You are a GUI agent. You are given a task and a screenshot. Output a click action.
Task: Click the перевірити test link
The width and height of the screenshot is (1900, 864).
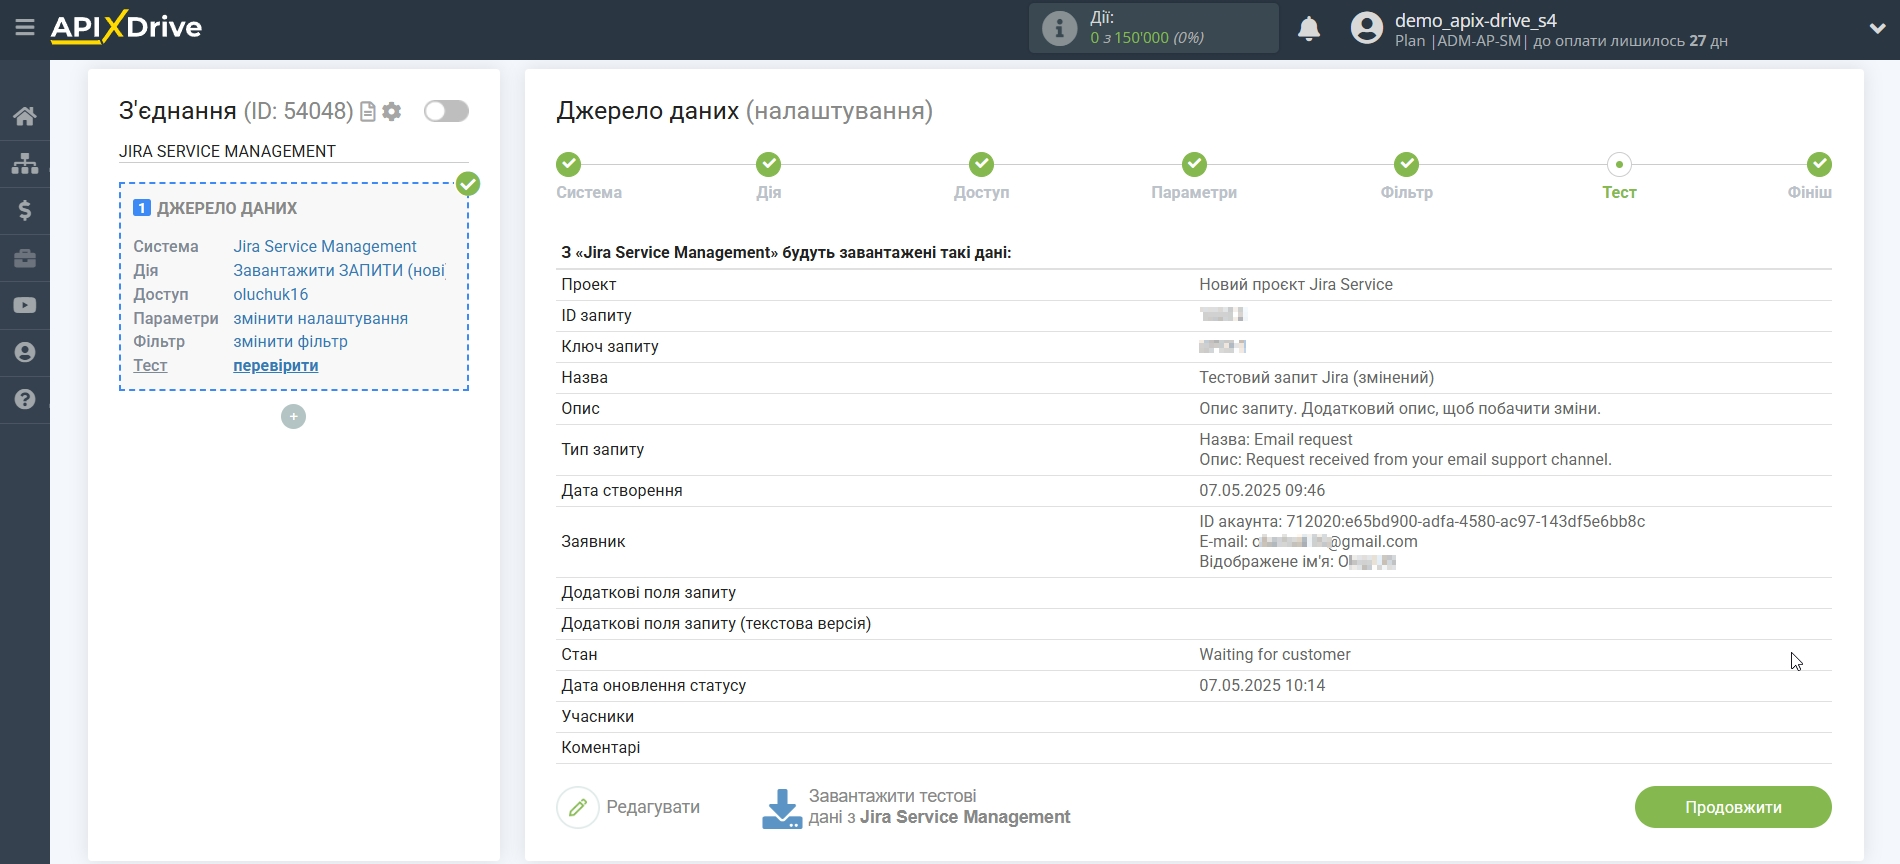[276, 365]
